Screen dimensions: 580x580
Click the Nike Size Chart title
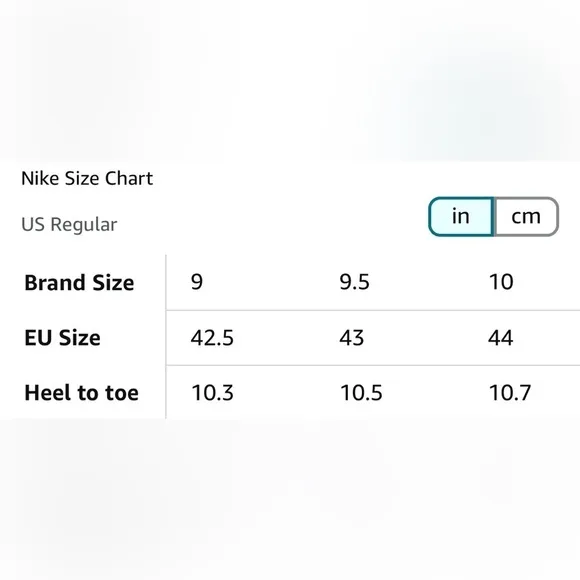87,178
